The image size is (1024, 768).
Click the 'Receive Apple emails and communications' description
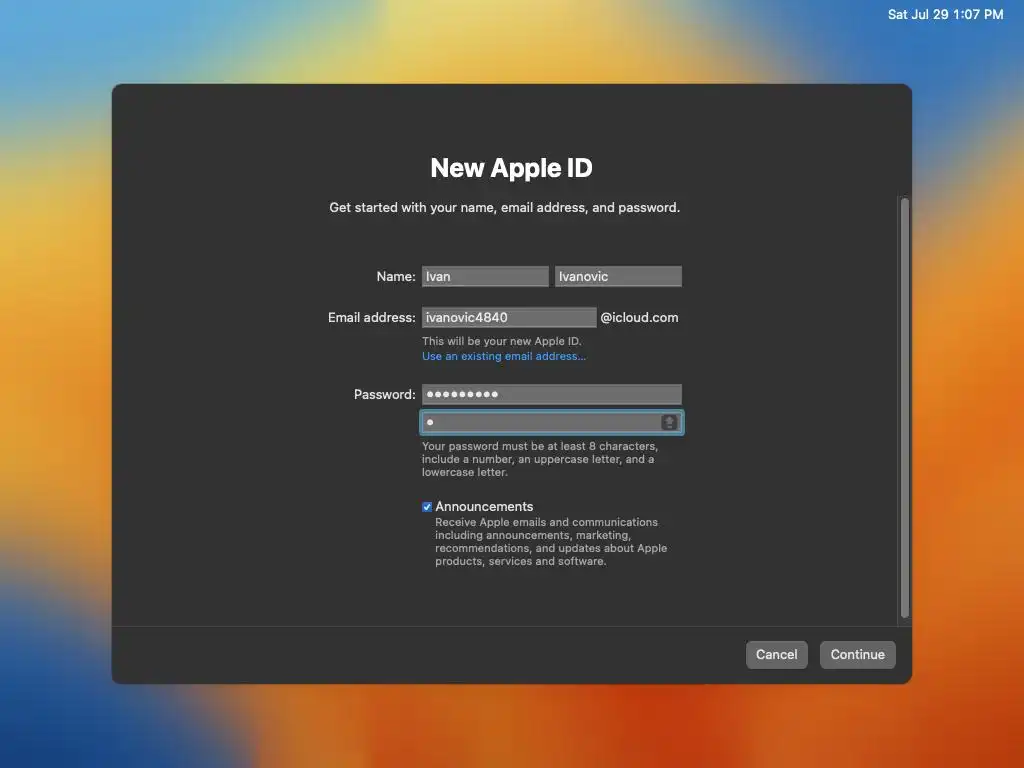tap(551, 541)
